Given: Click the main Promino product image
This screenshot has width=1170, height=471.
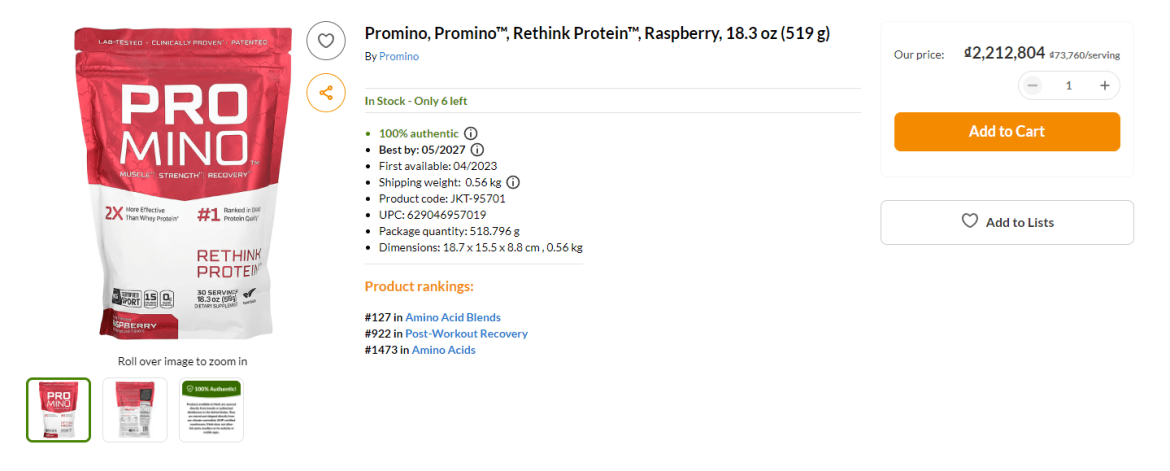Looking at the screenshot, I should [x=170, y=185].
